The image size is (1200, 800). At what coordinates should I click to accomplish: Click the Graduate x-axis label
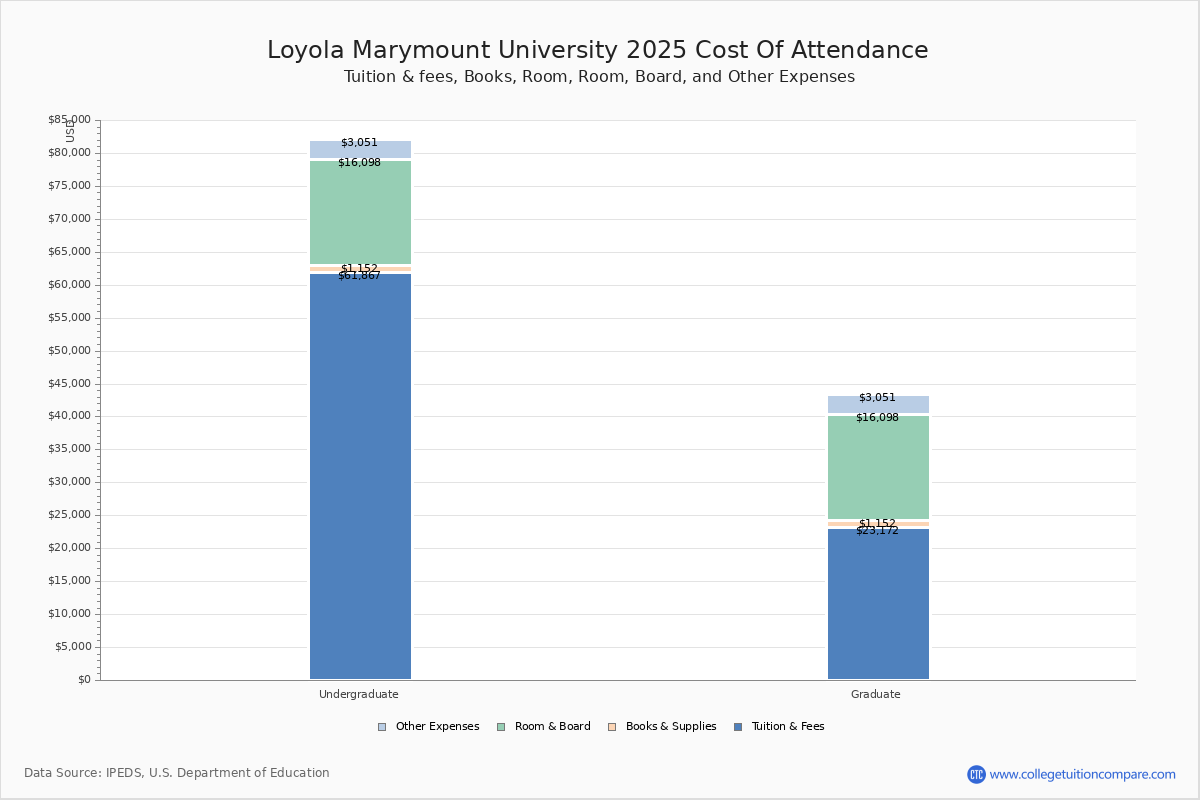[876, 694]
